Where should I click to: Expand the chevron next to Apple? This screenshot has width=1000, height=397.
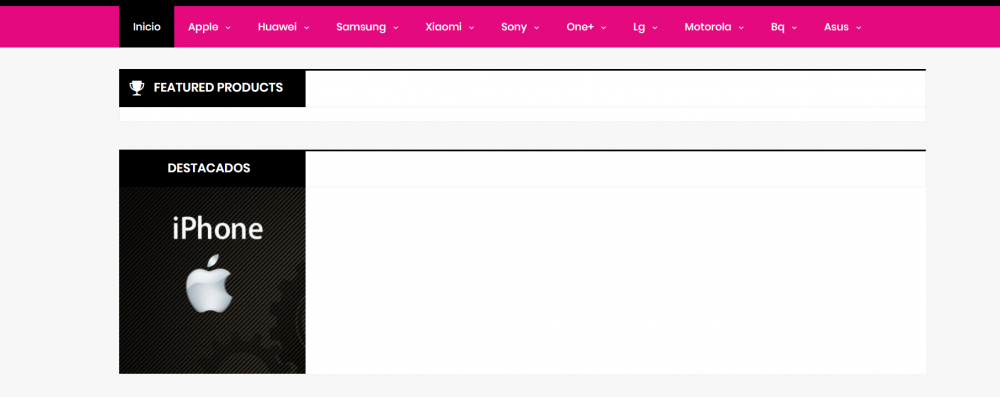click(228, 27)
